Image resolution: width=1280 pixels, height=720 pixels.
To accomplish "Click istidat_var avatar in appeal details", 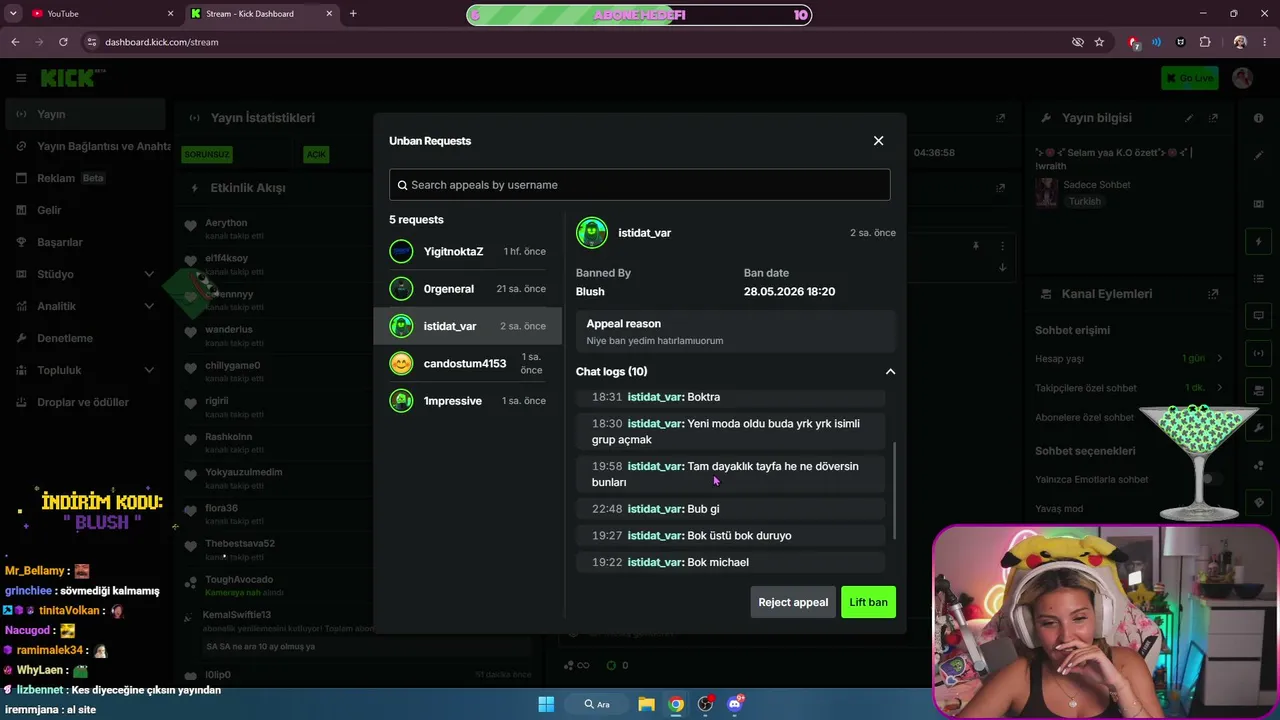I will pyautogui.click(x=592, y=233).
